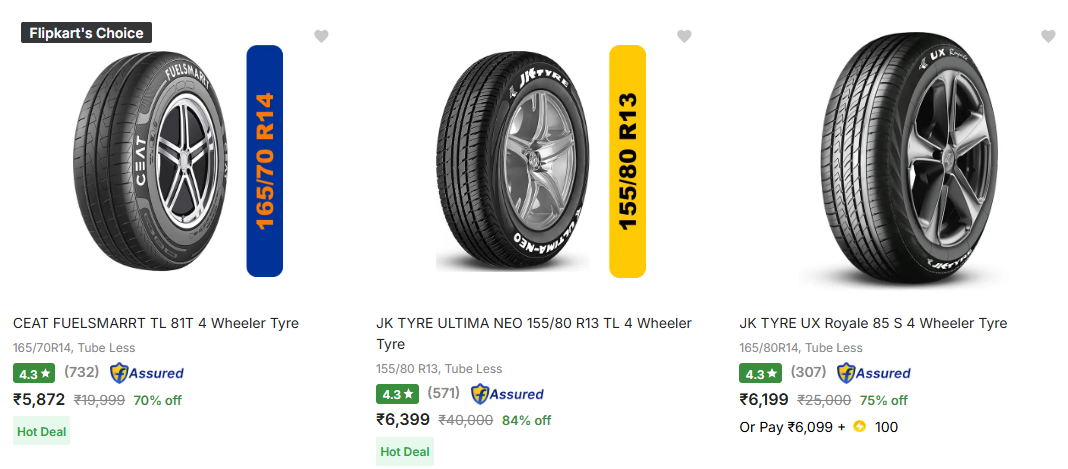Toggle wishlist heart on JK Ultima Neo tyre

(684, 37)
